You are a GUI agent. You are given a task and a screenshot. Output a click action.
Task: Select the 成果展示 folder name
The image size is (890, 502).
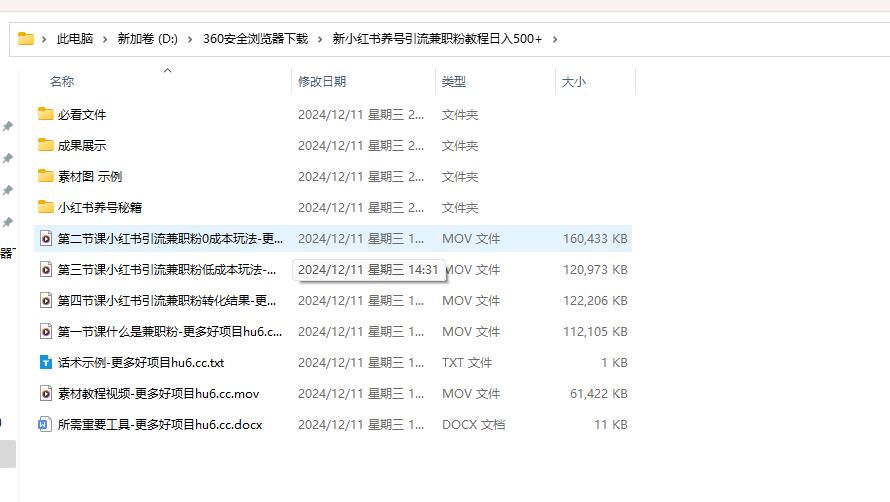[x=82, y=145]
